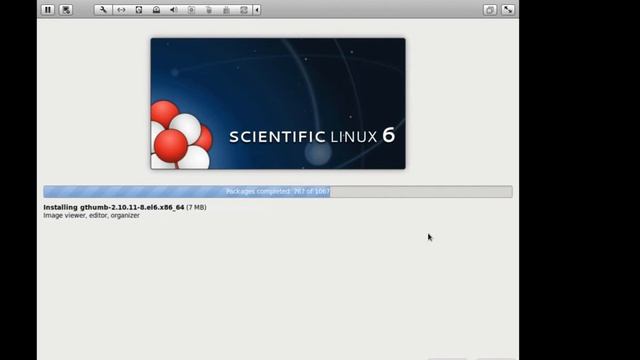Click the snapshot icon beside the pause button

coord(66,10)
